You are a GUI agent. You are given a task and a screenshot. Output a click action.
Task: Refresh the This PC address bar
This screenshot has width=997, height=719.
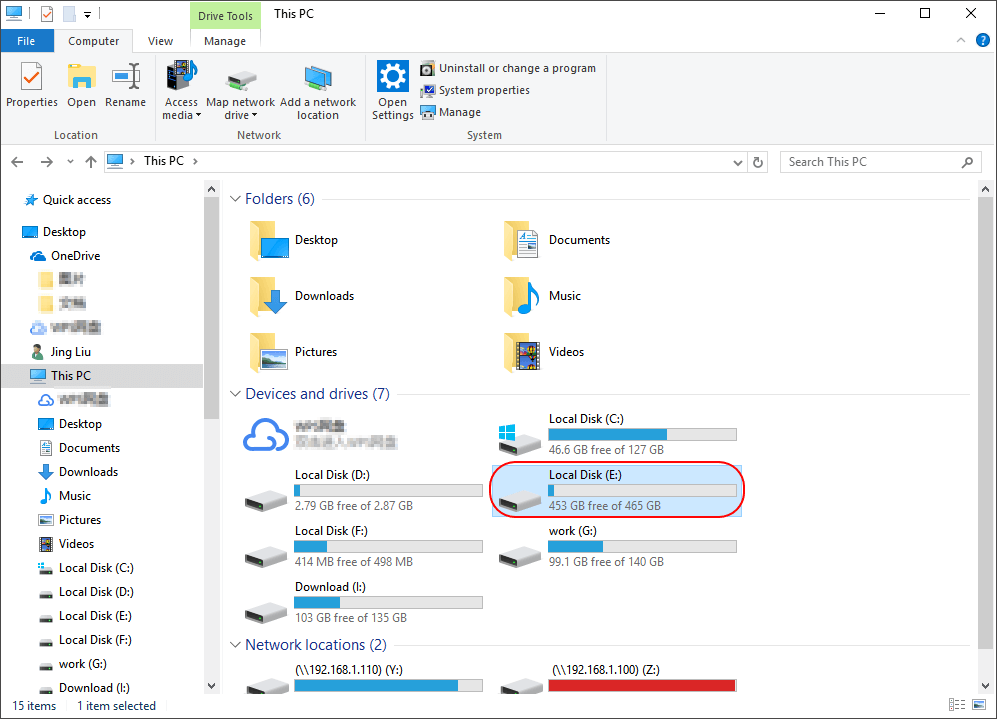coord(759,162)
